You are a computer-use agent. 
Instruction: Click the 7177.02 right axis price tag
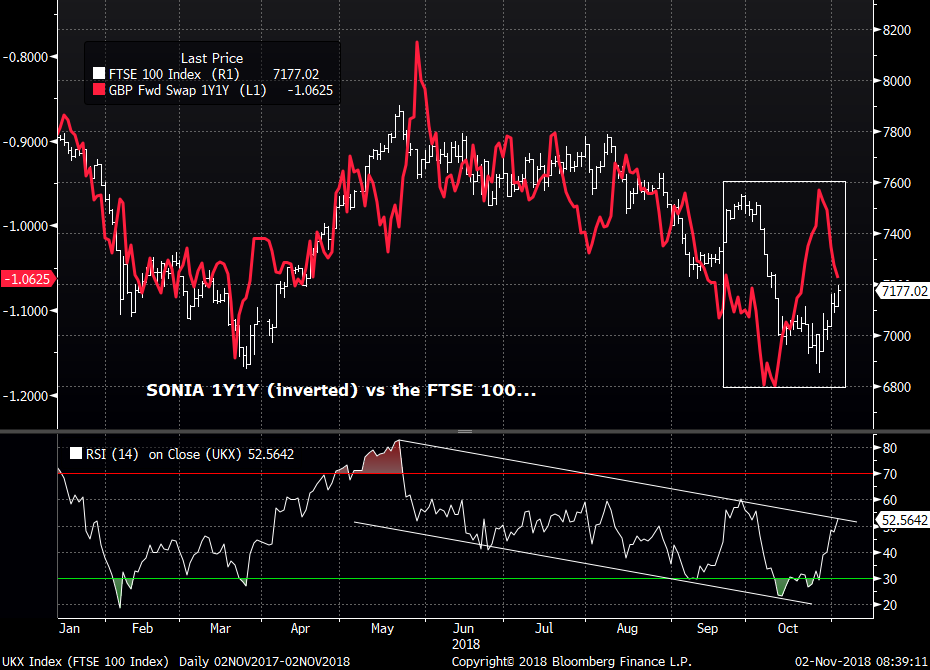pyautogui.click(x=904, y=291)
